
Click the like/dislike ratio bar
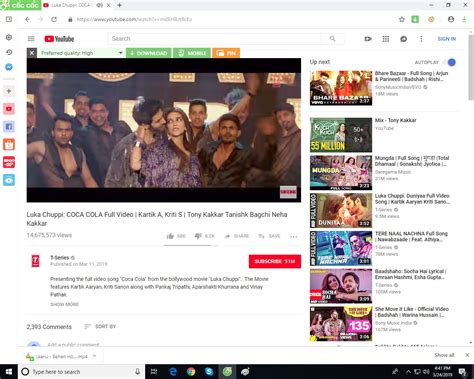(191, 245)
